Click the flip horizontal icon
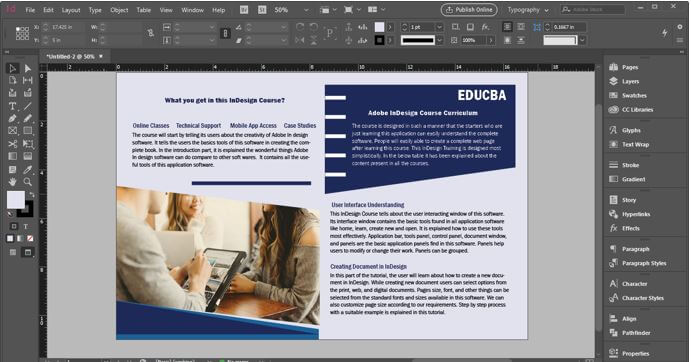The height and width of the screenshot is (362, 691). (x=300, y=40)
